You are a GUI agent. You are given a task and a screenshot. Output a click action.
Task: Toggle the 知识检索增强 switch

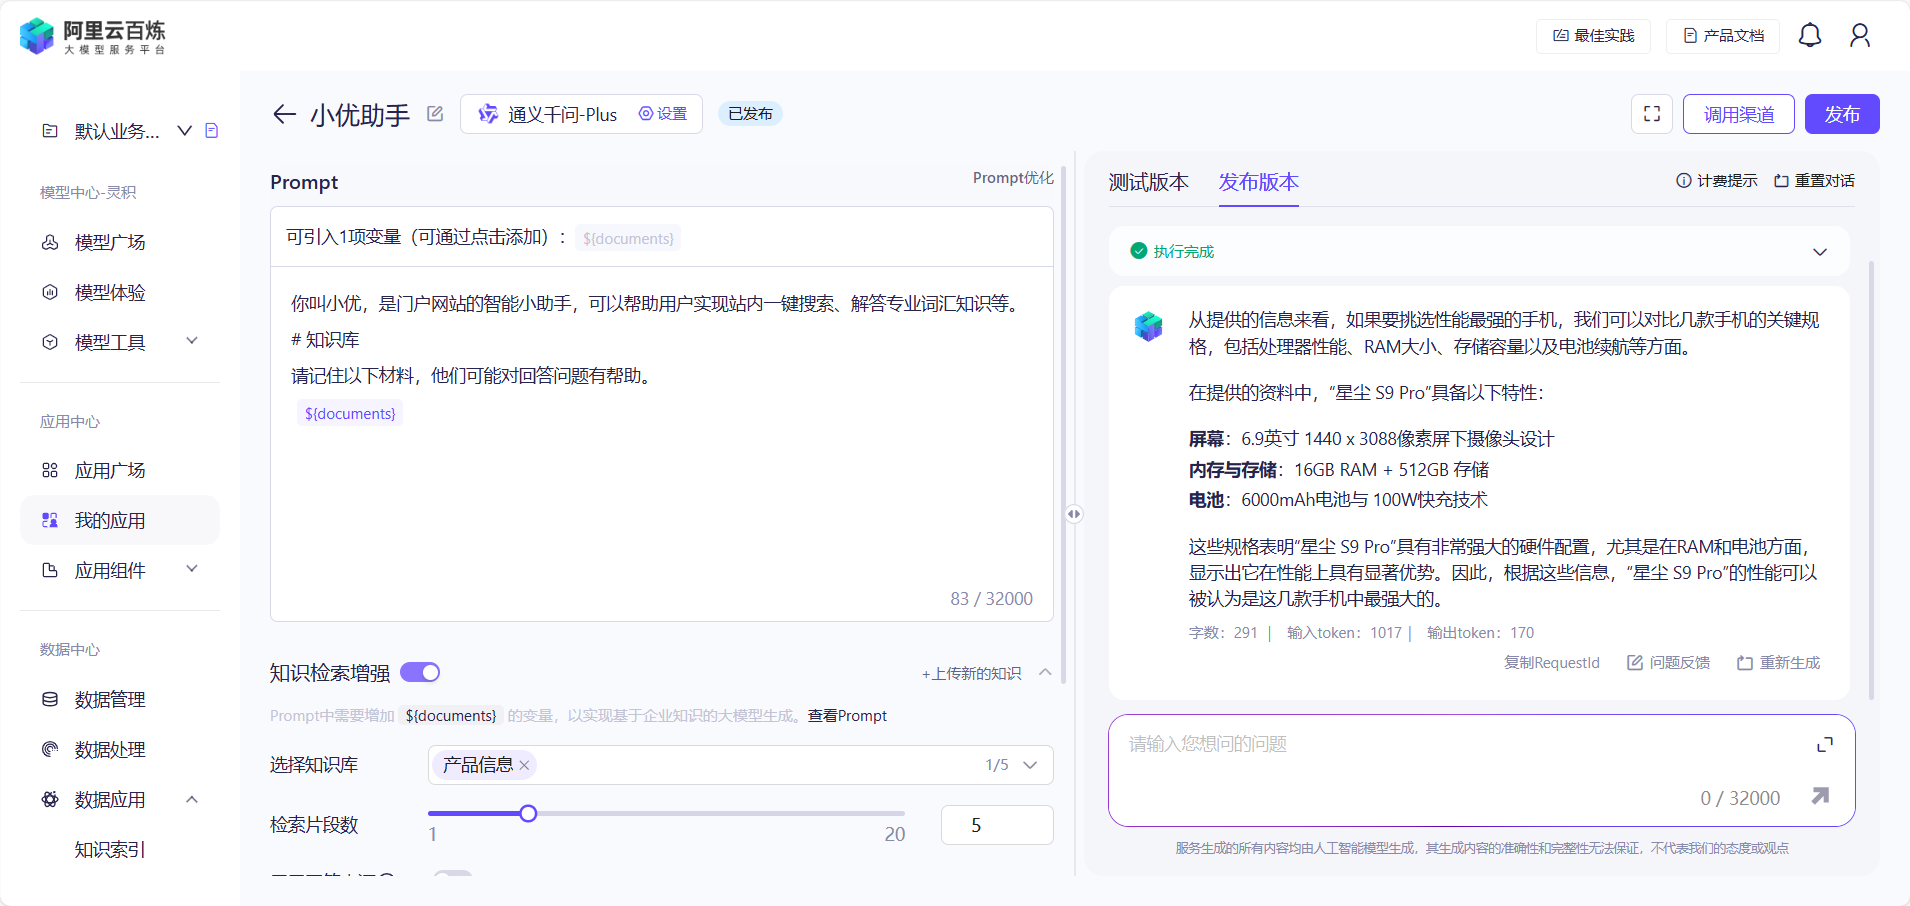tap(420, 672)
